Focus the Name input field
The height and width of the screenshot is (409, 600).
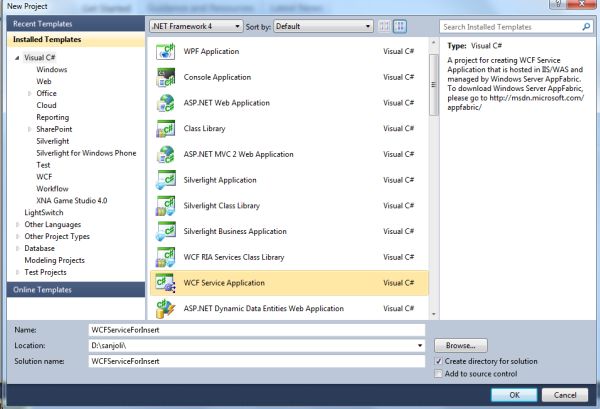tap(257, 330)
